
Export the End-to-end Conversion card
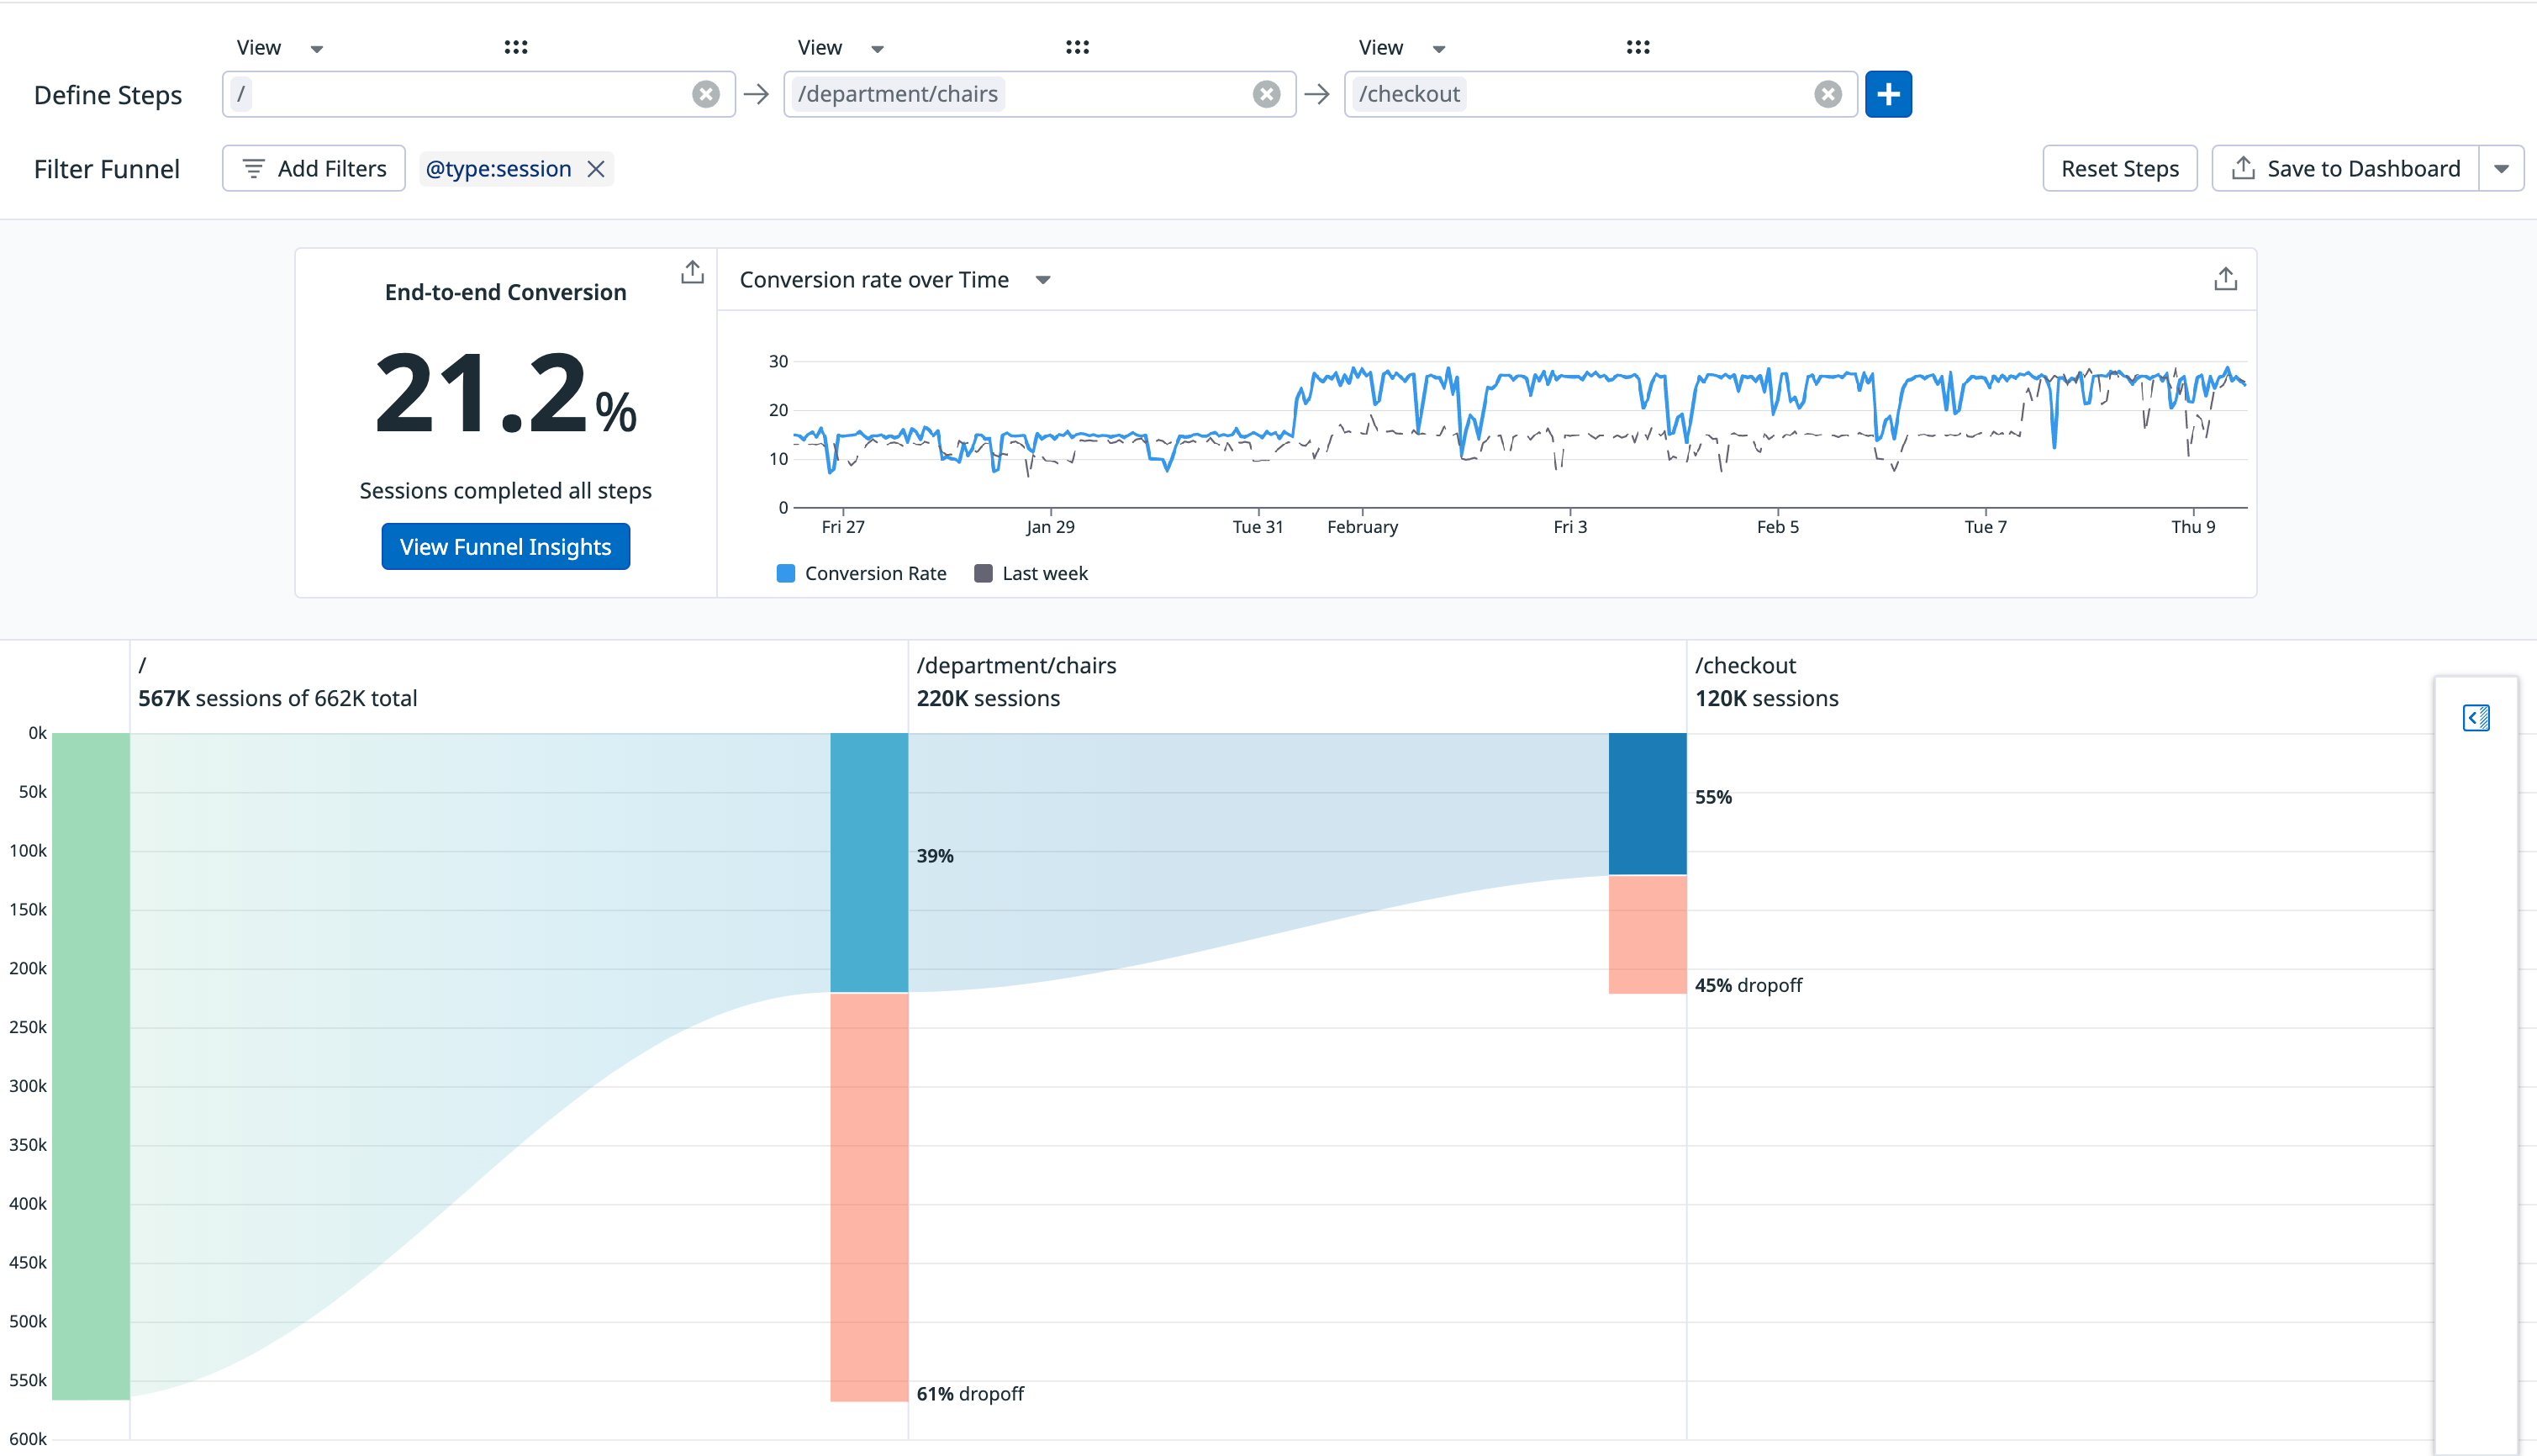(691, 271)
